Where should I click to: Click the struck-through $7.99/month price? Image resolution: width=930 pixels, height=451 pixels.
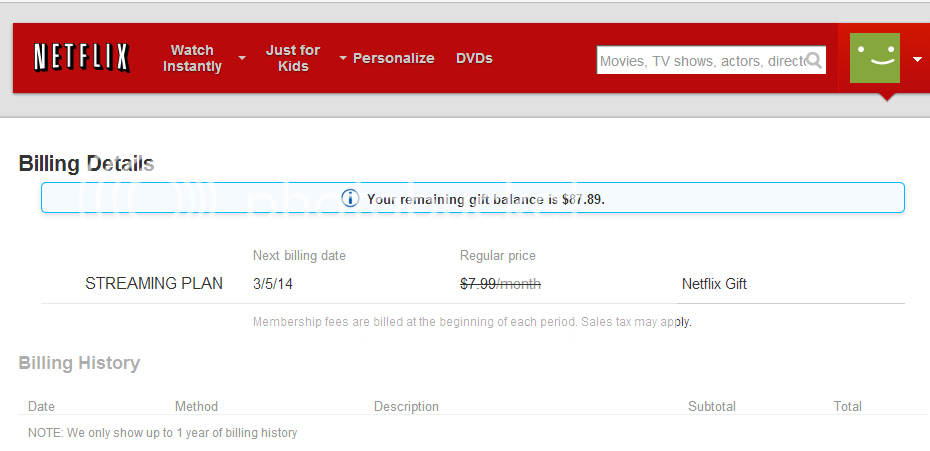tap(501, 284)
